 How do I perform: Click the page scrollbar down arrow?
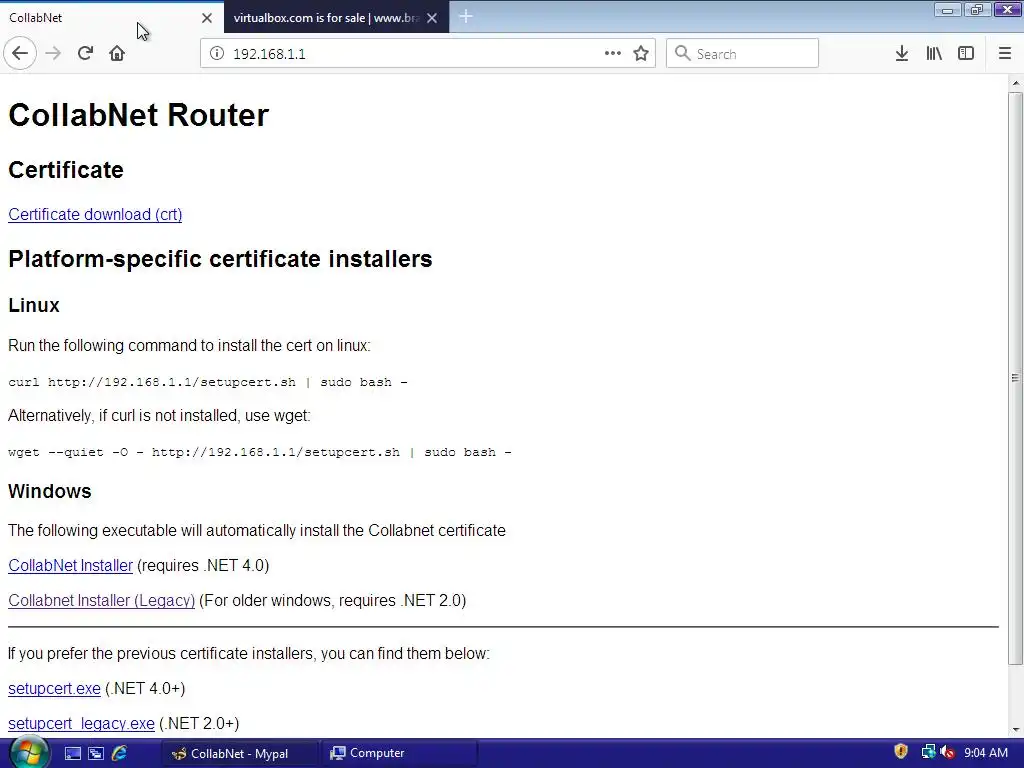(1016, 729)
